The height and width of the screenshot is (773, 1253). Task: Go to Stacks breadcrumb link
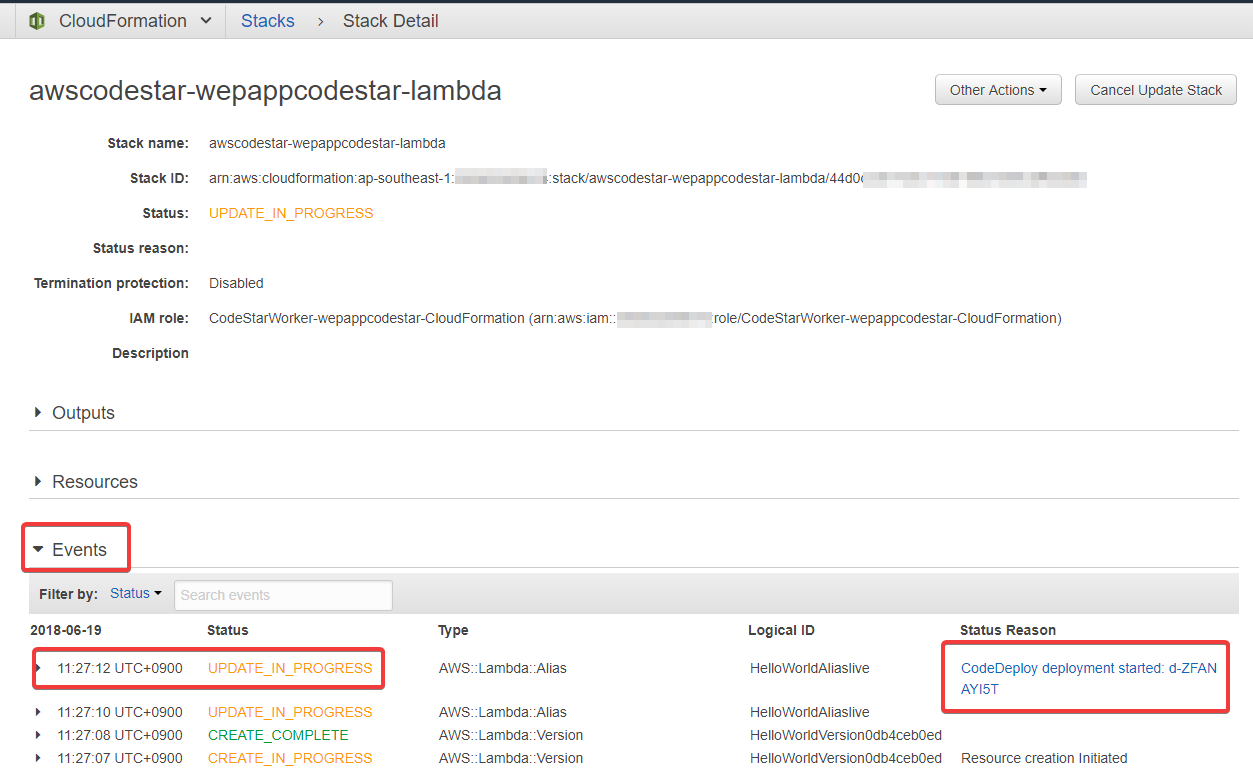tap(268, 21)
